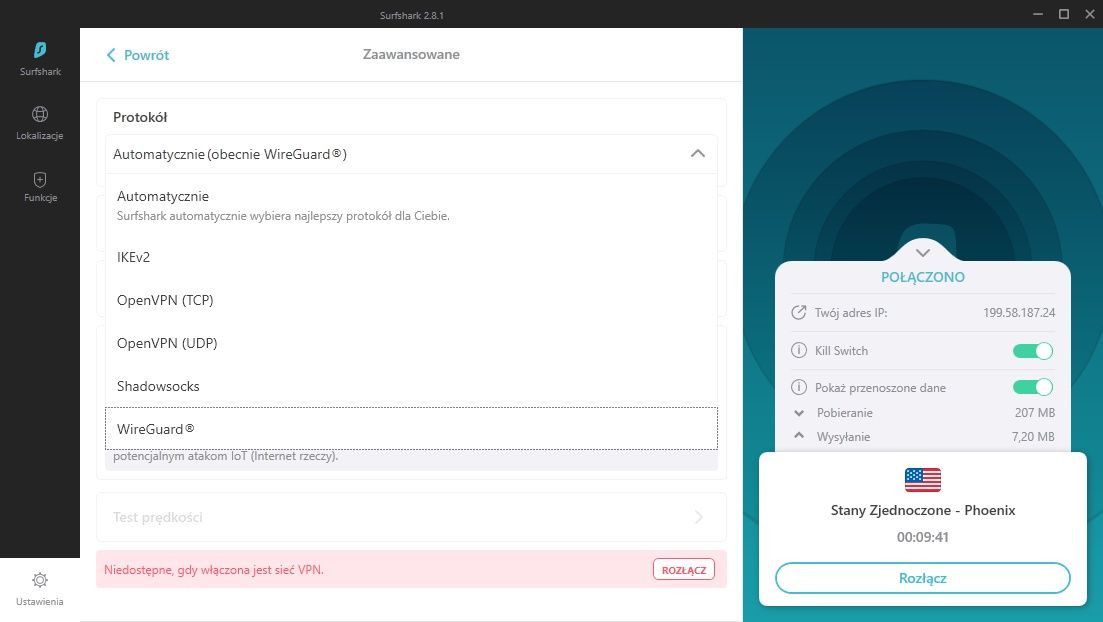The height and width of the screenshot is (622, 1103).
Task: Click Kill Switch info icon
Action: tap(798, 350)
